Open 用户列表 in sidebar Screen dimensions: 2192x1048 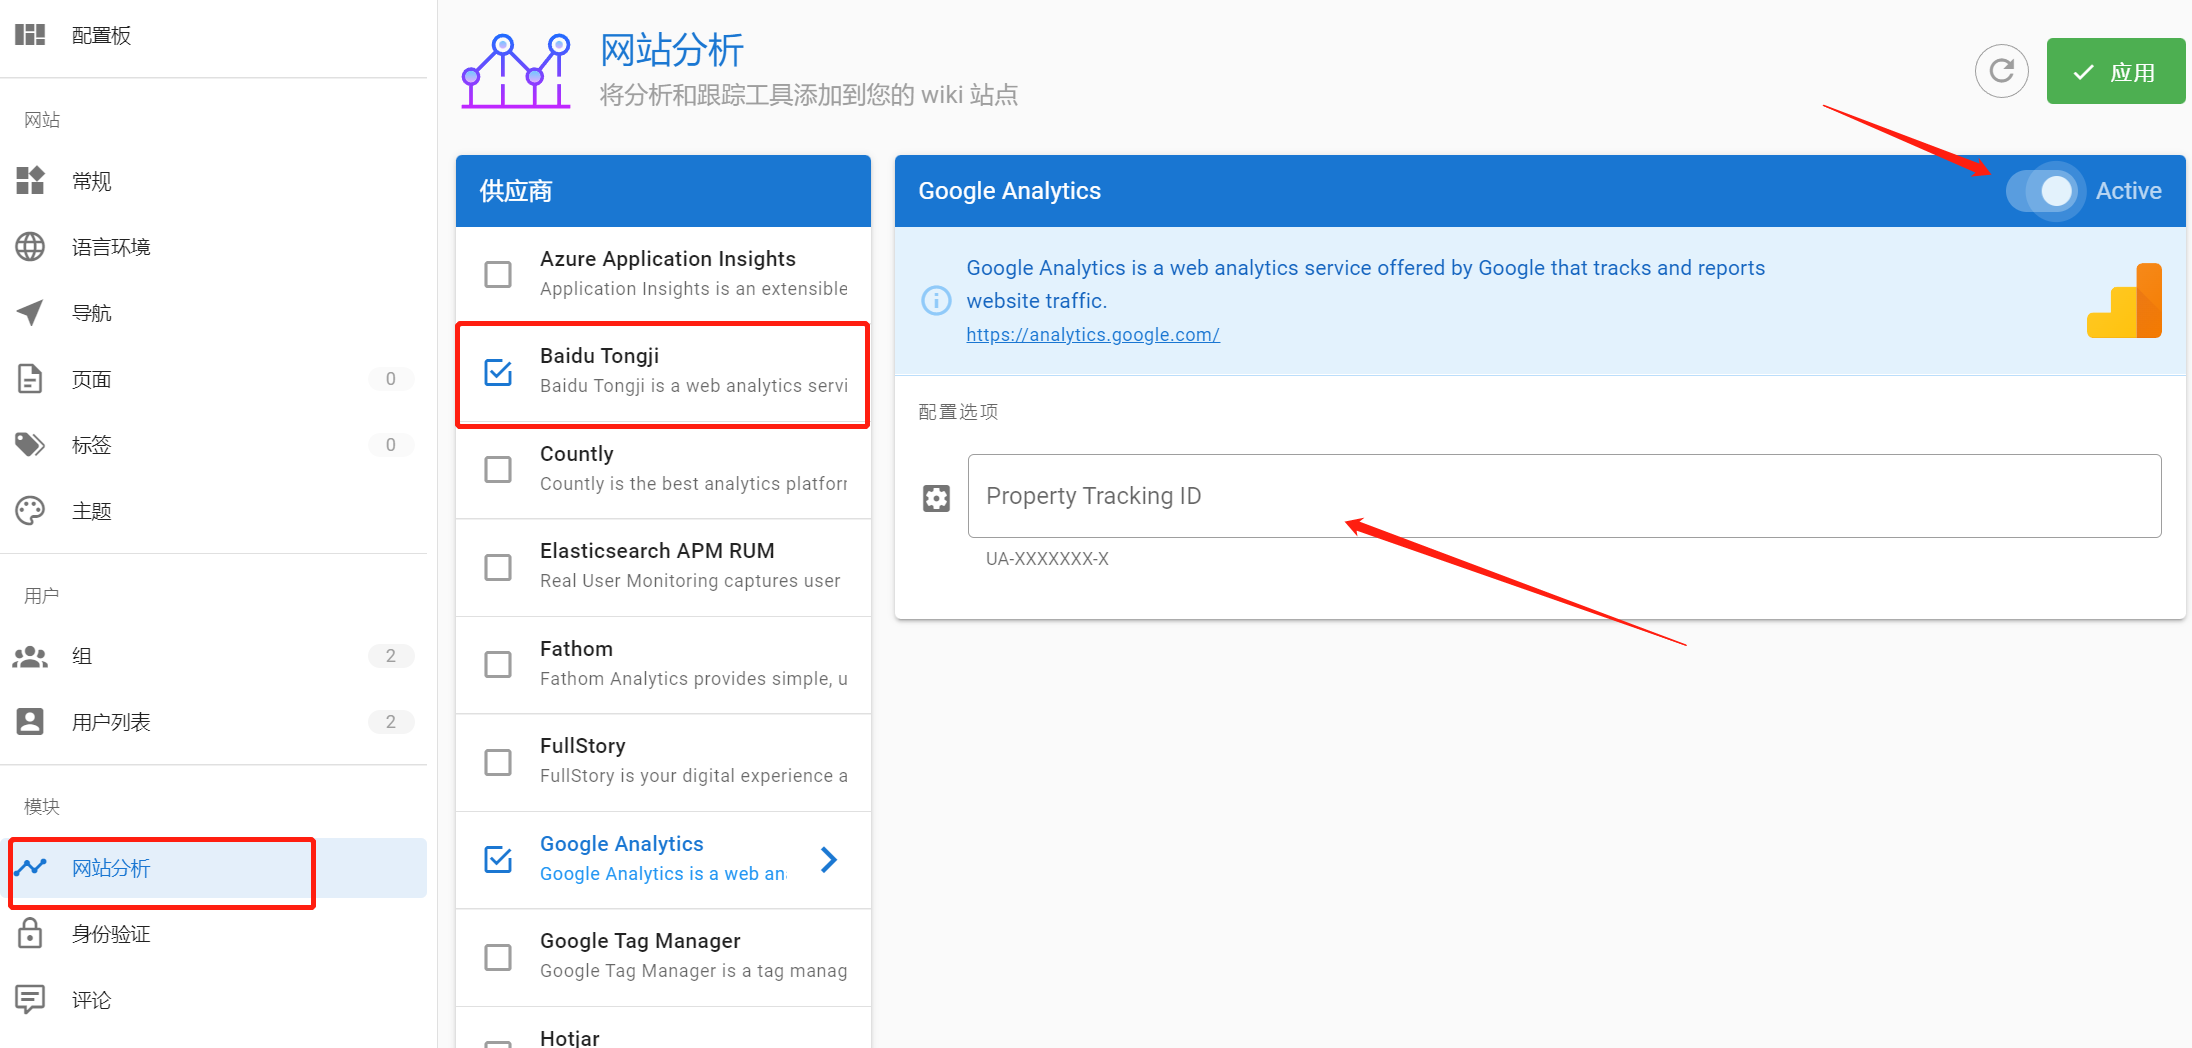pyautogui.click(x=213, y=722)
